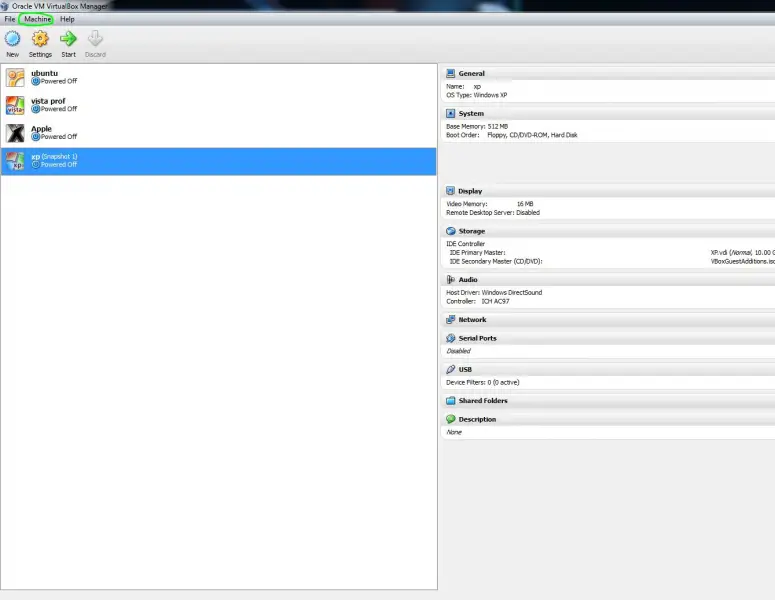This screenshot has height=600, width=775.
Task: Open the Description header link
Action: [x=477, y=419]
